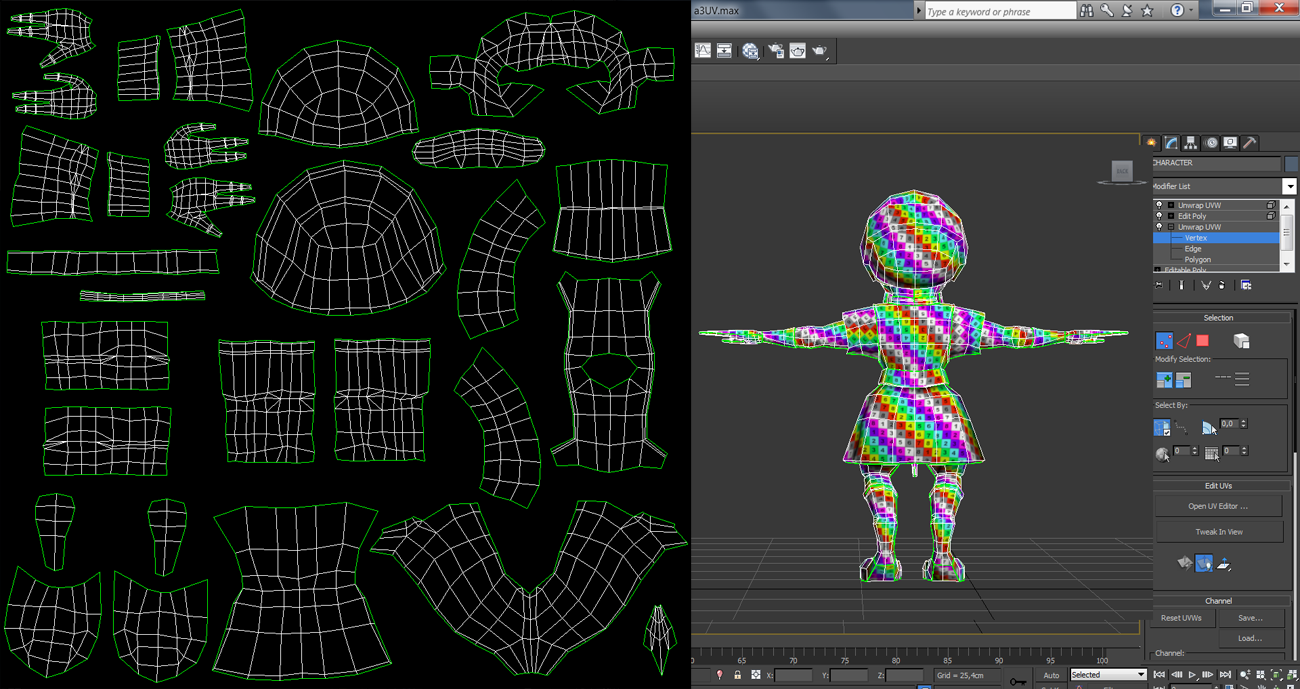Click the Open UV Editor button
The height and width of the screenshot is (689, 1300).
pyautogui.click(x=1218, y=505)
